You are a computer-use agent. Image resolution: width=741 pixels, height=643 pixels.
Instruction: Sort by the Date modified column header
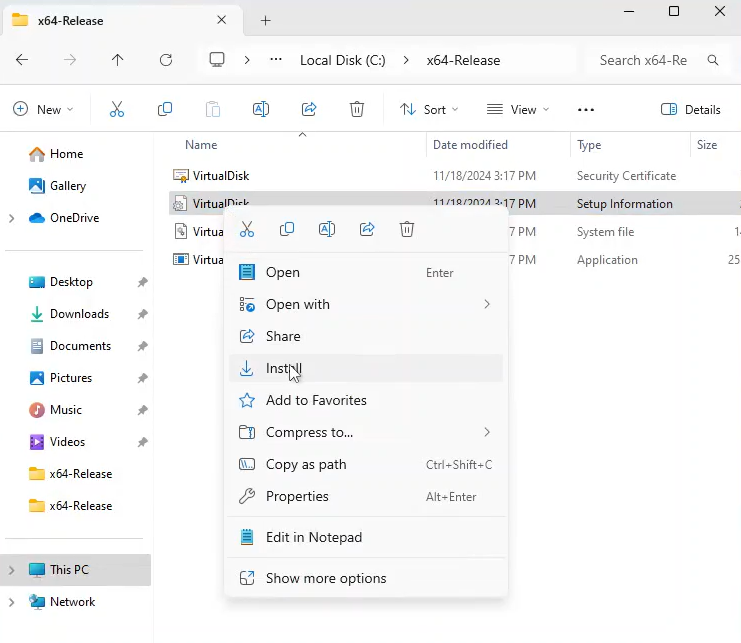point(470,145)
